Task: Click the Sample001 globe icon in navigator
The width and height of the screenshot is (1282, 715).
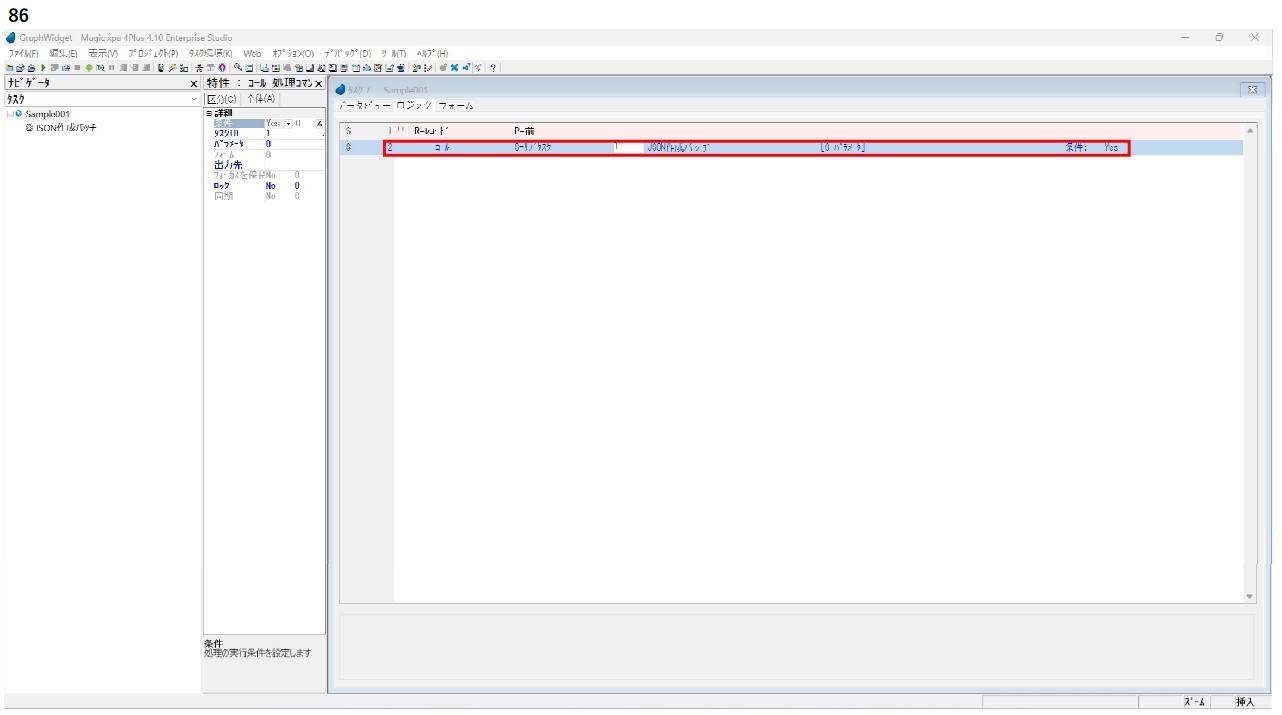Action: [19, 115]
